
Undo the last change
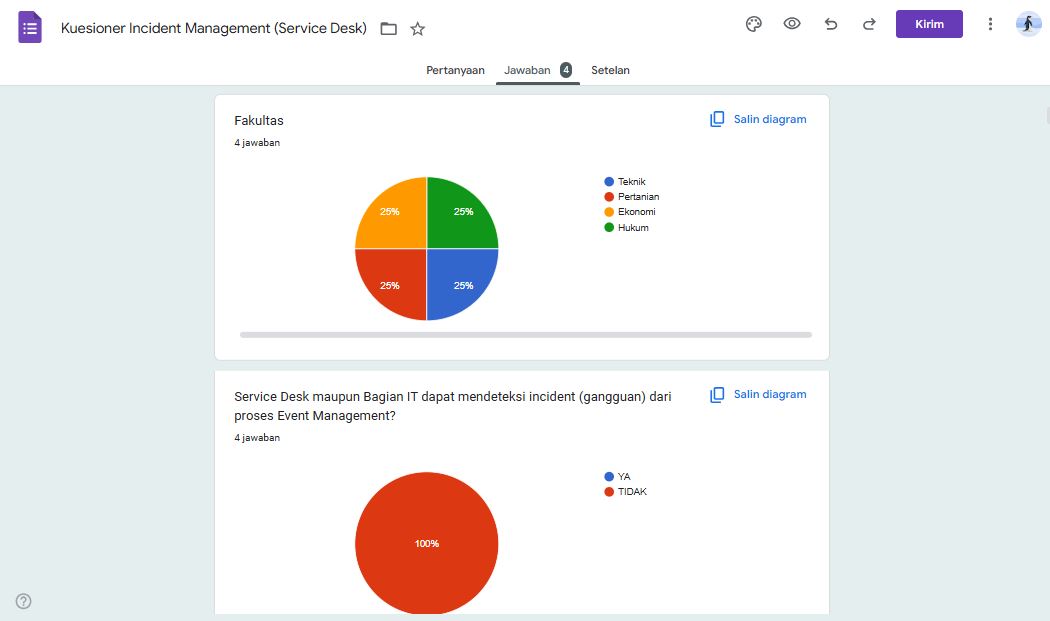click(831, 24)
